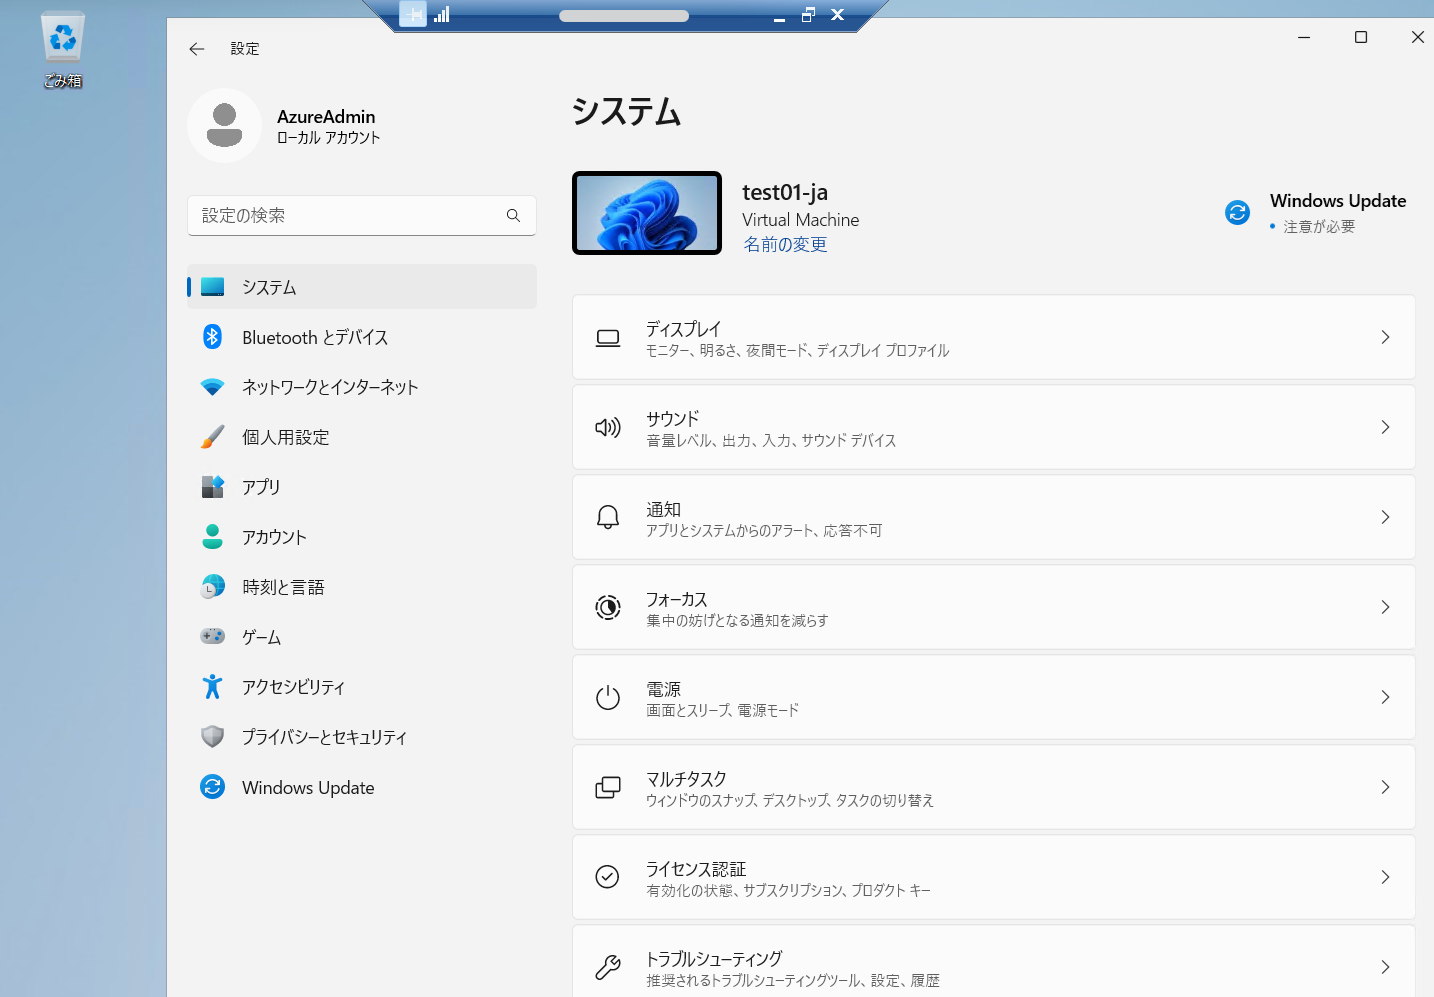Expand the ディスプレイ row chevron
Viewport: 1434px width, 997px height.
tap(1385, 337)
